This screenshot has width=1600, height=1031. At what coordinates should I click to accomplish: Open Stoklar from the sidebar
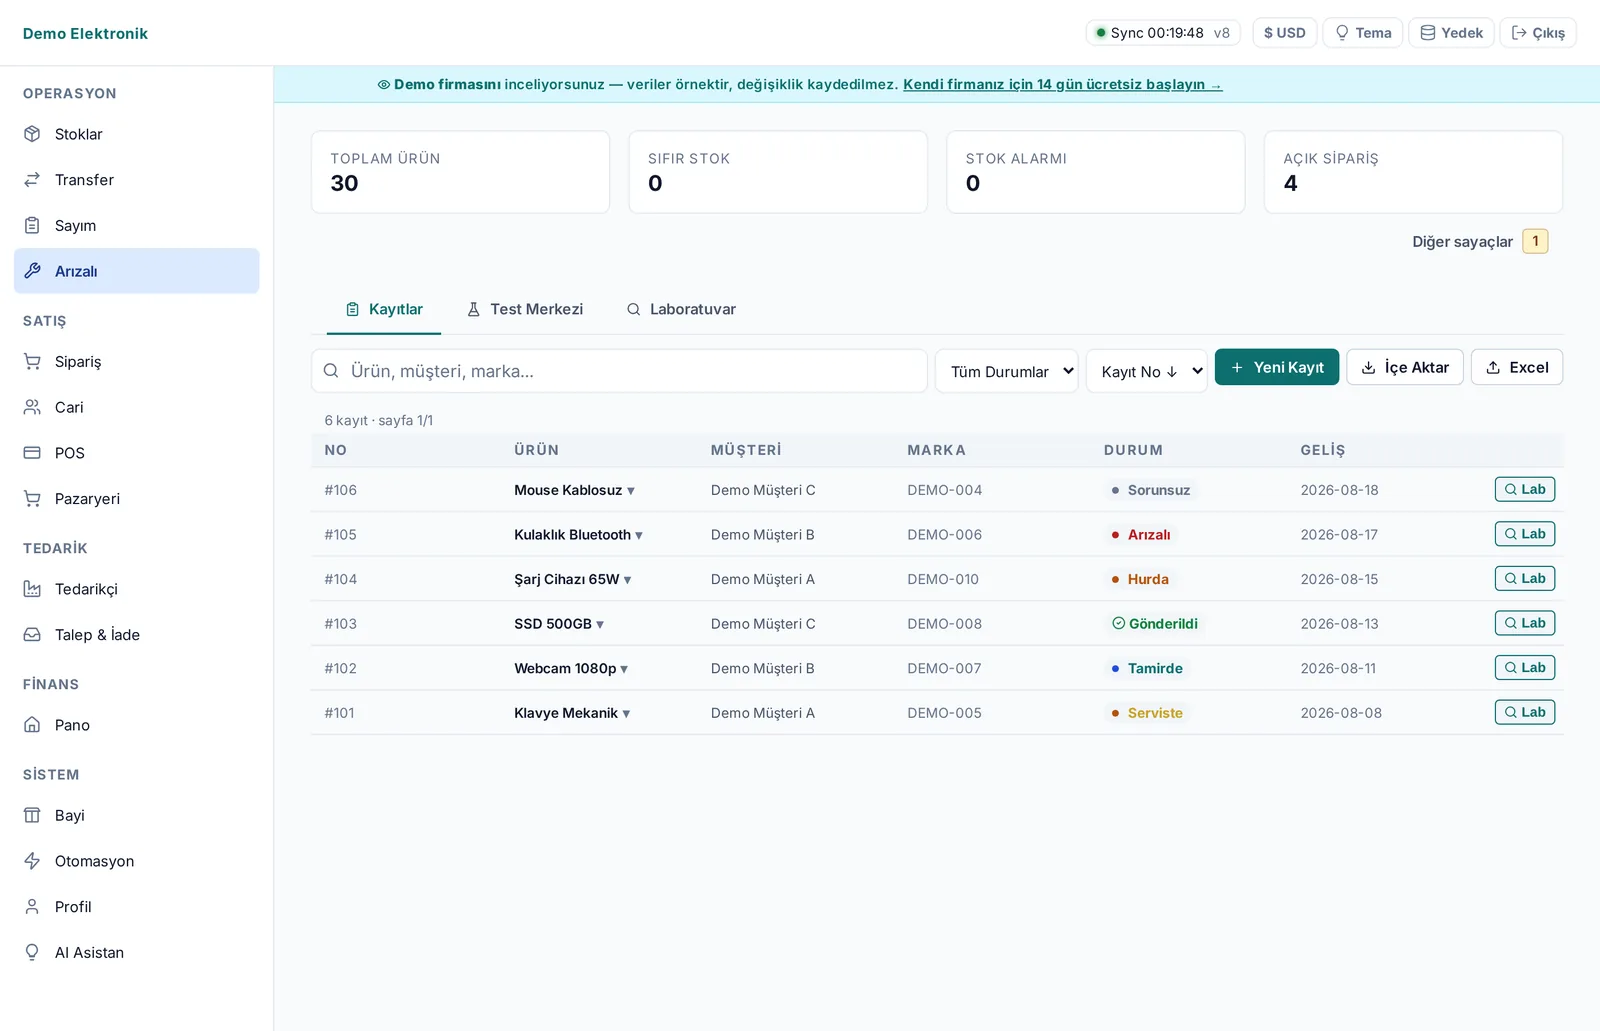(x=136, y=134)
